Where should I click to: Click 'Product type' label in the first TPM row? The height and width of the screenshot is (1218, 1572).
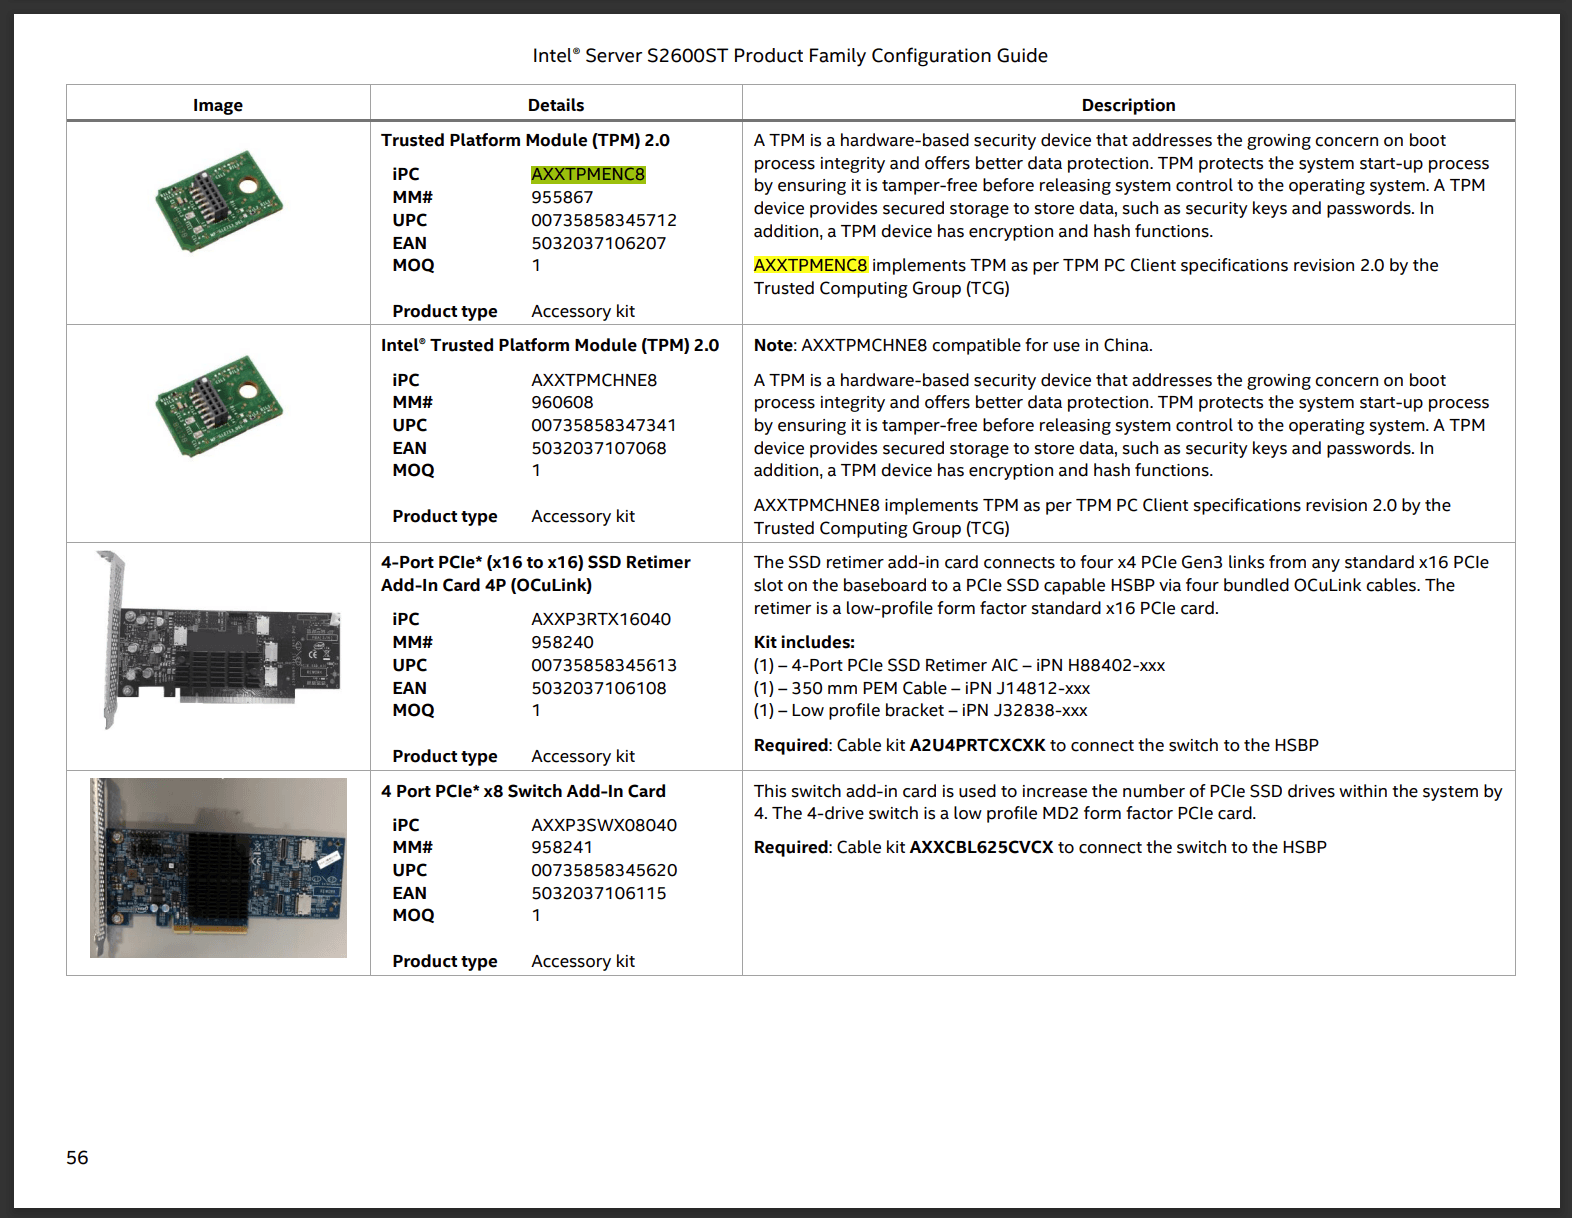[445, 311]
